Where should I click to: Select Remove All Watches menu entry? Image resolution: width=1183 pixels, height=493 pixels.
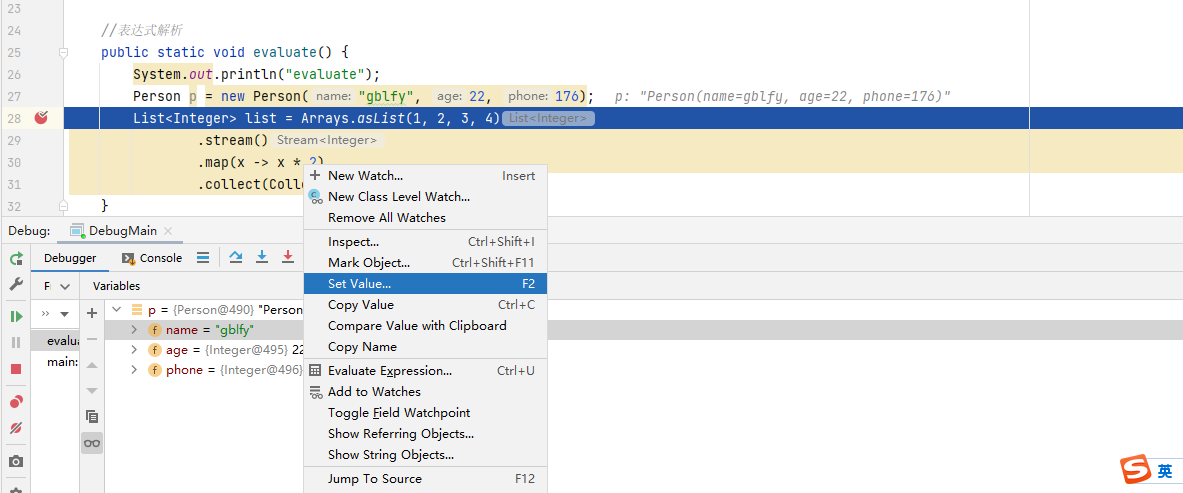(x=425, y=218)
